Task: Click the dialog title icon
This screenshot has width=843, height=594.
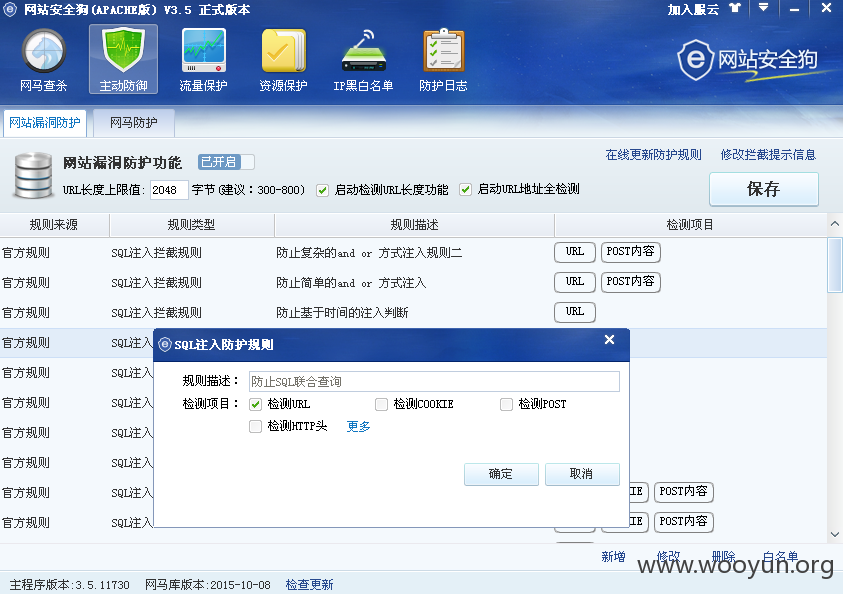Action: (165, 345)
